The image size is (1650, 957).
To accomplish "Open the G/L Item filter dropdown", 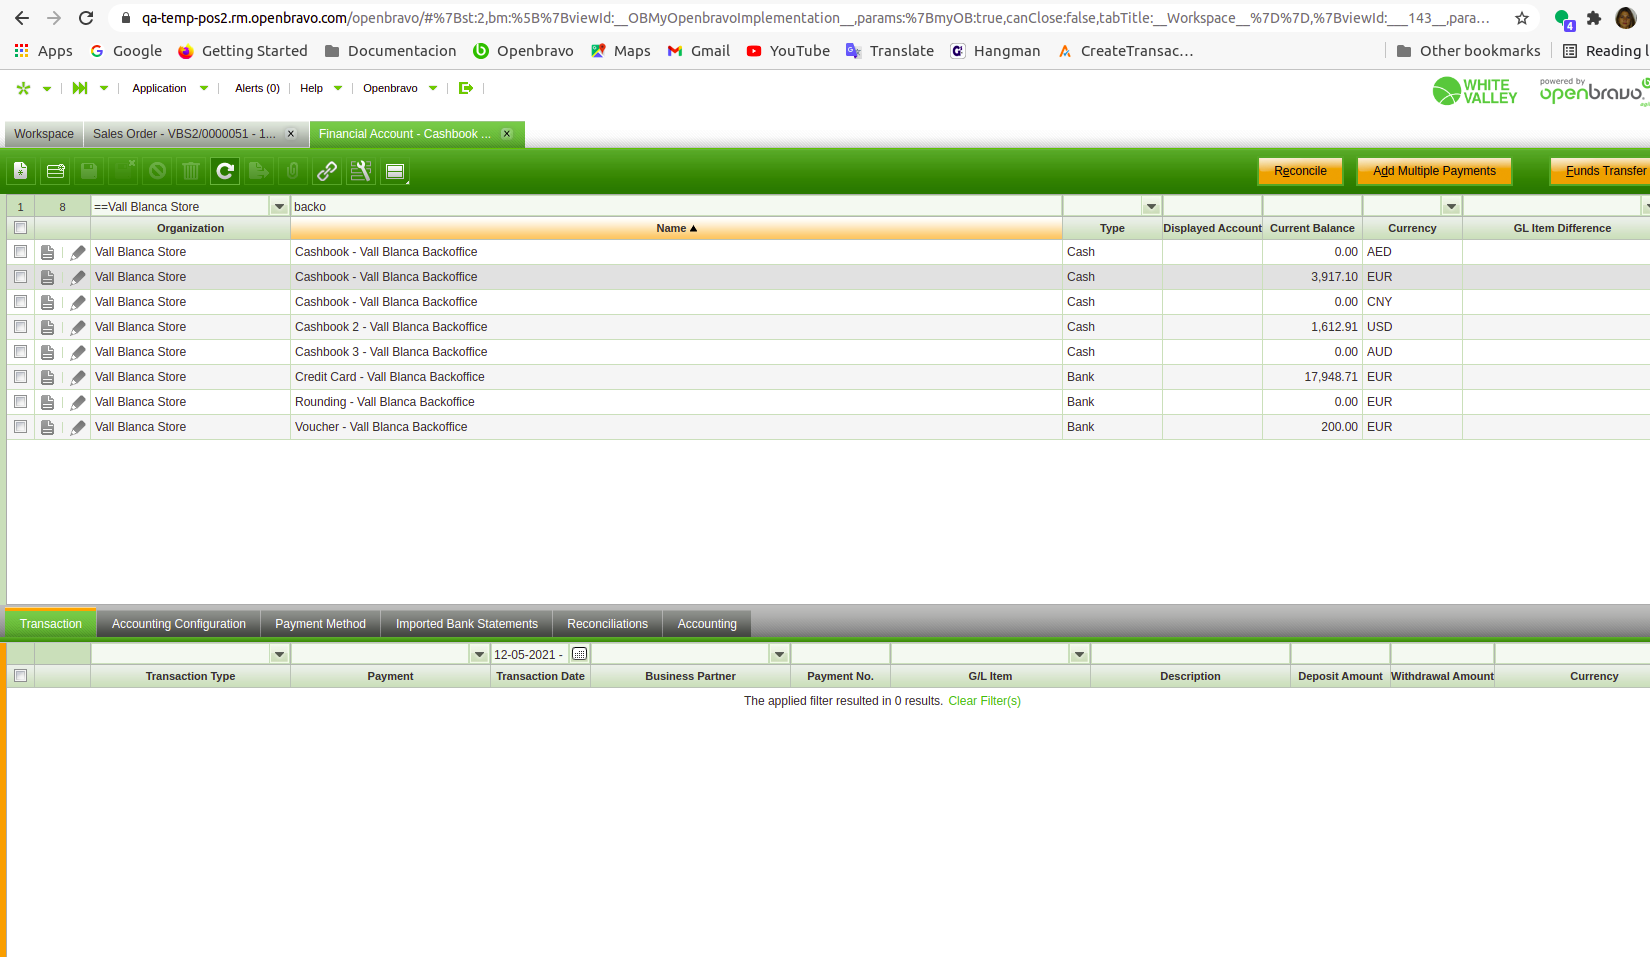I will 1079,654.
